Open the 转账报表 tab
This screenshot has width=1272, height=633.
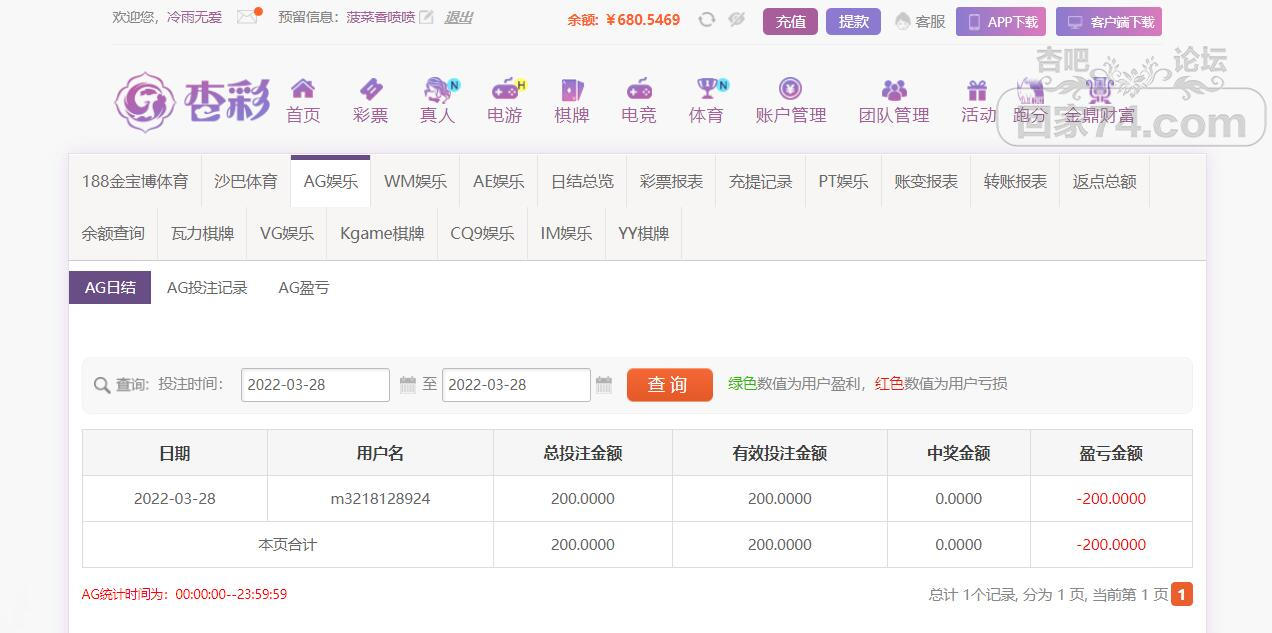[x=1015, y=181]
